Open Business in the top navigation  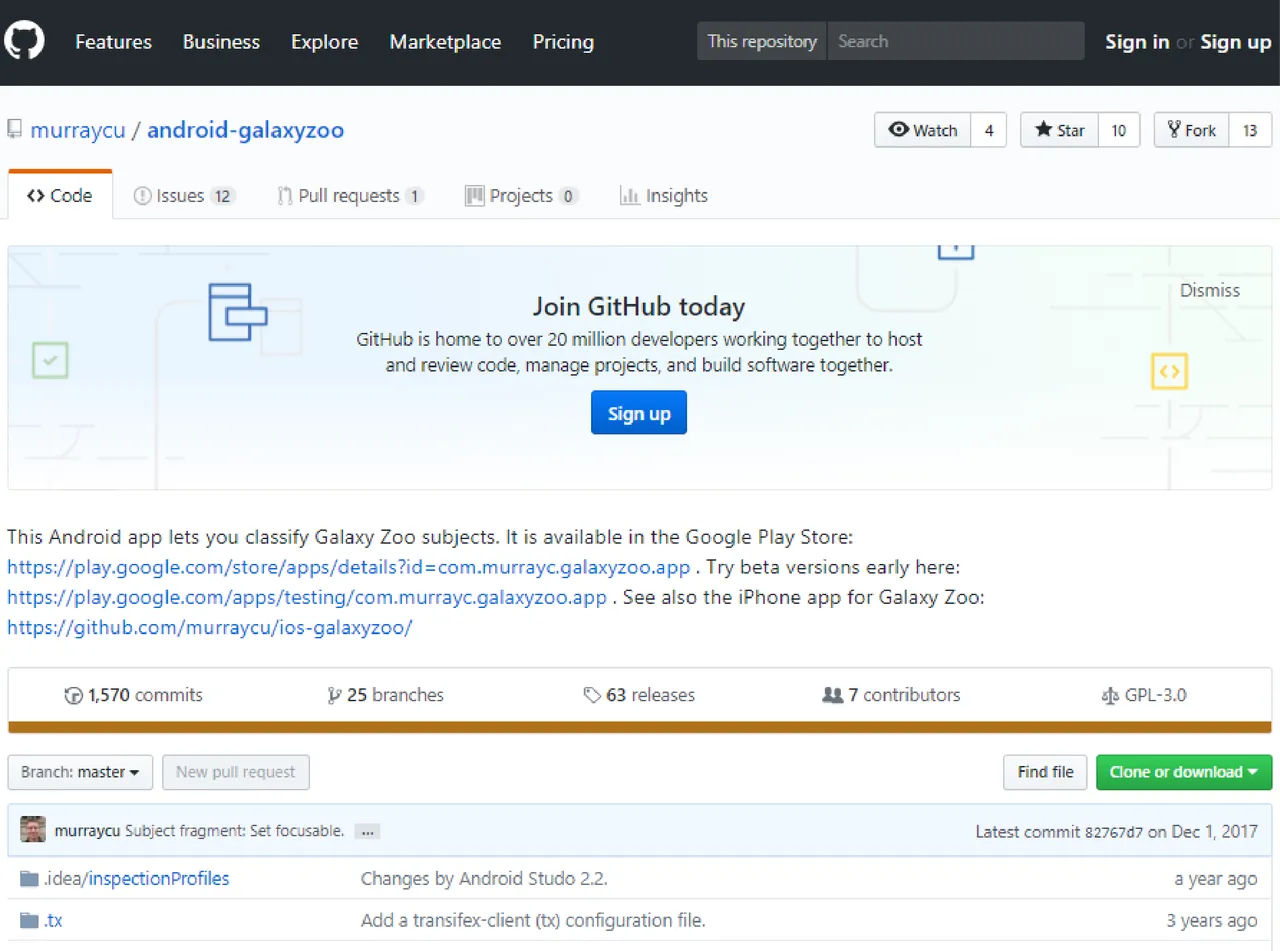221,42
